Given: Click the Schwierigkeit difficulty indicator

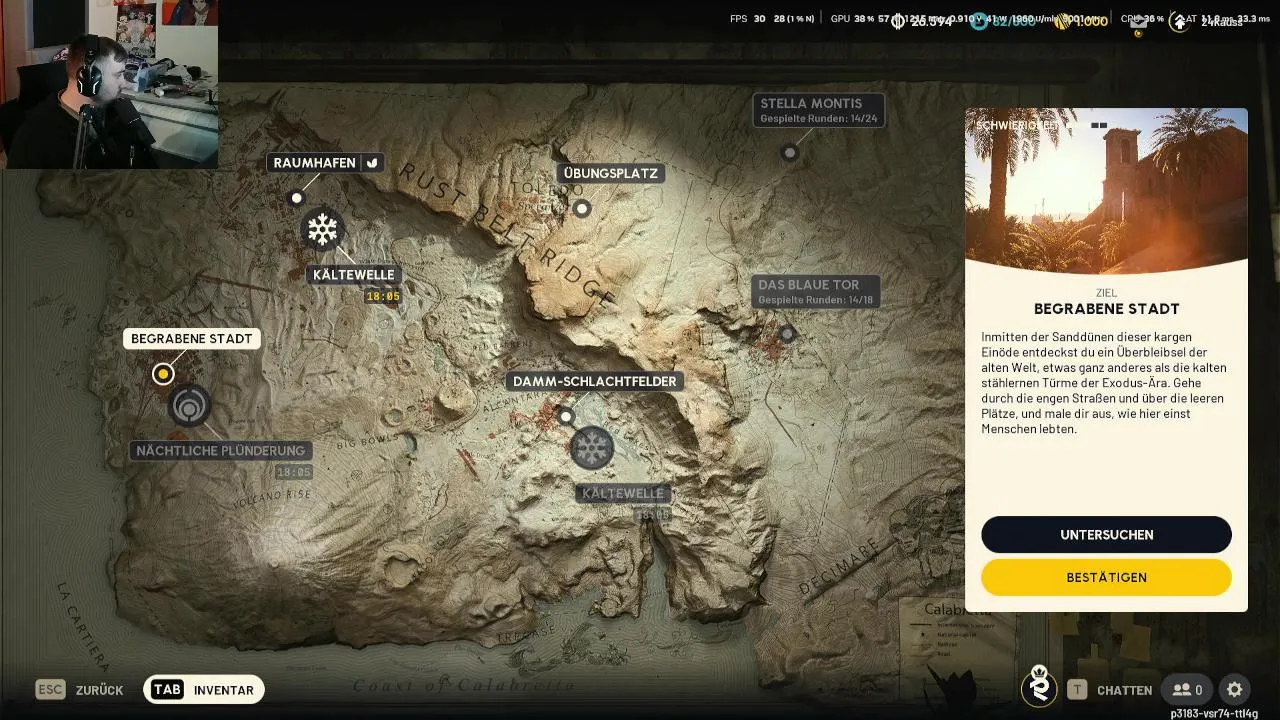Looking at the screenshot, I should [1042, 125].
